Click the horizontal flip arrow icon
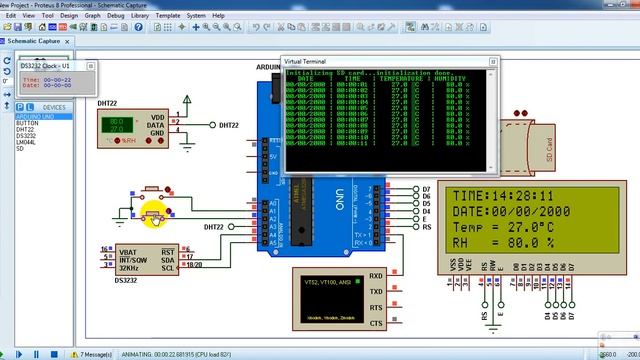The height and width of the screenshot is (360, 640). (7, 95)
